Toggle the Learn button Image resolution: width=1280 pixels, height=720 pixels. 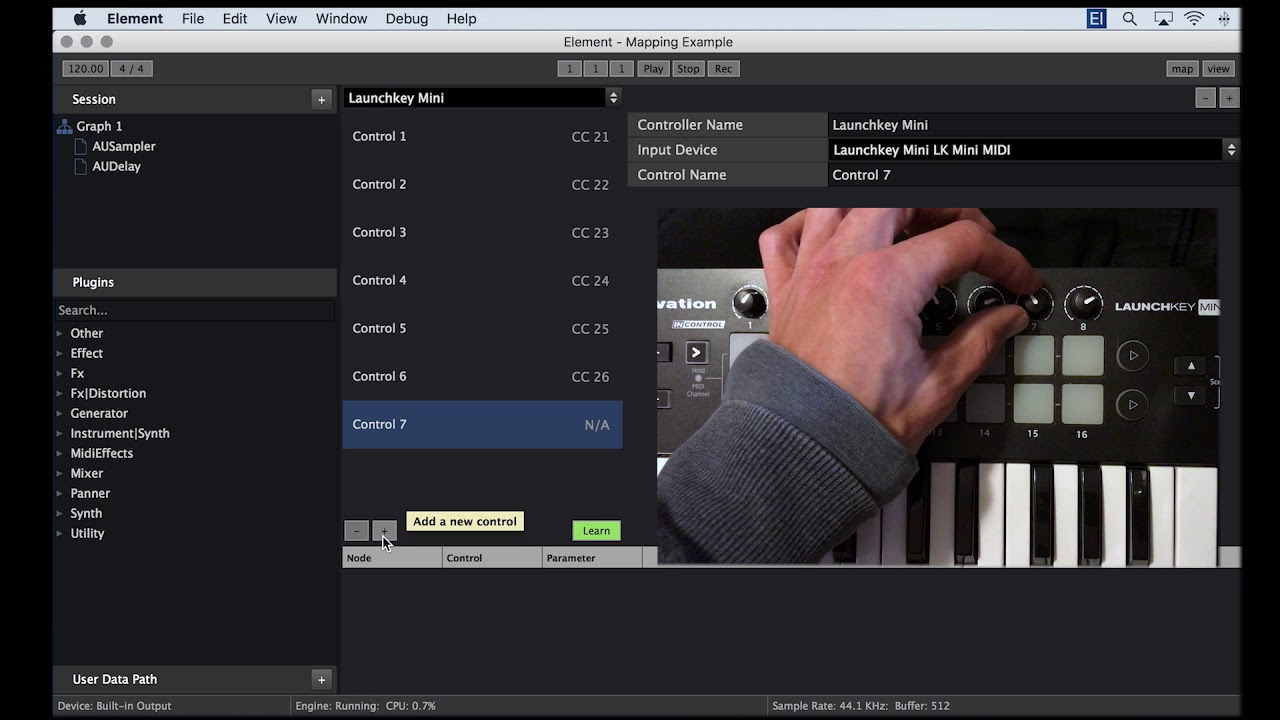coord(596,531)
